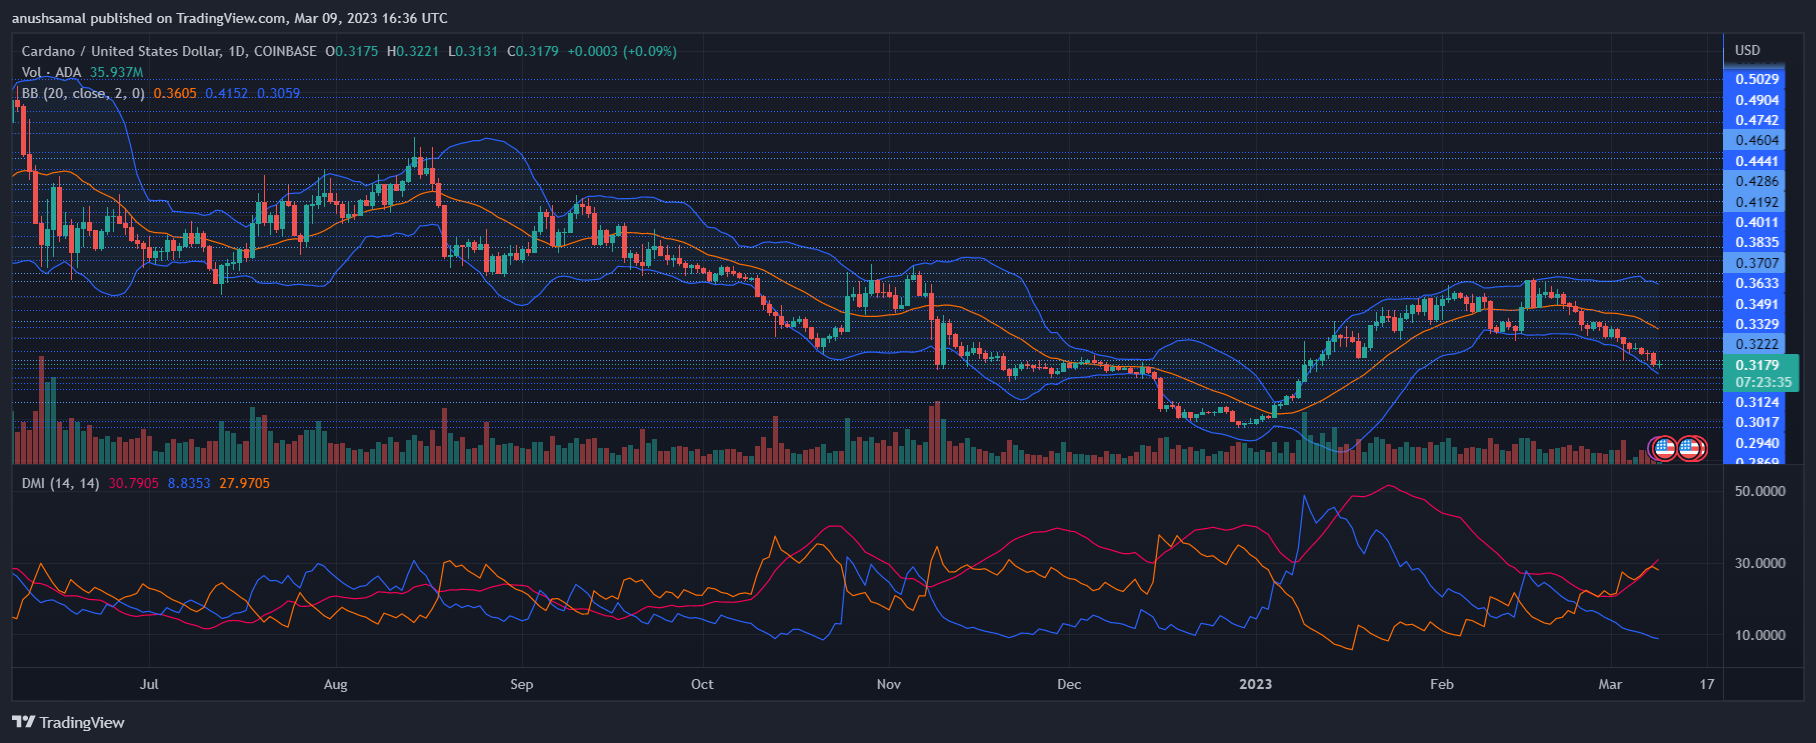Screen dimensions: 1816x743
Task: Open the USD currency selector on price axis
Action: (1748, 50)
